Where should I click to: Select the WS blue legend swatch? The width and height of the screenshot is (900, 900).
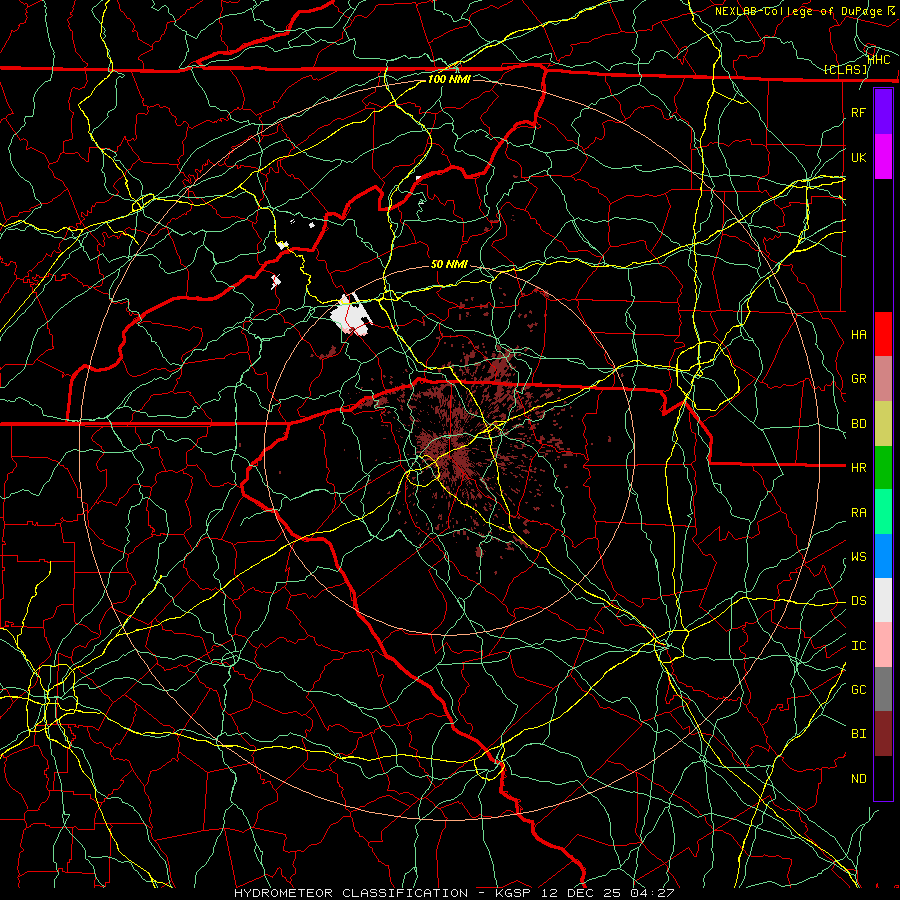[x=883, y=556]
